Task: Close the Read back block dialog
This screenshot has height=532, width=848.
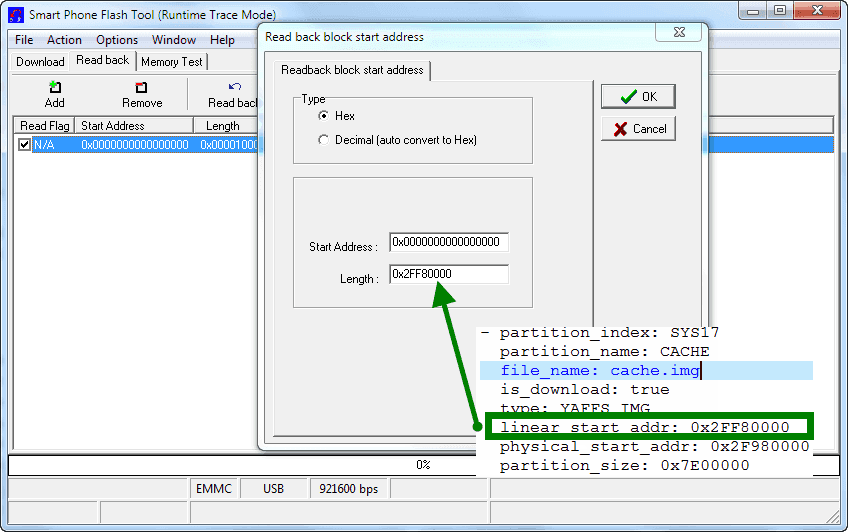Action: pyautogui.click(x=679, y=32)
